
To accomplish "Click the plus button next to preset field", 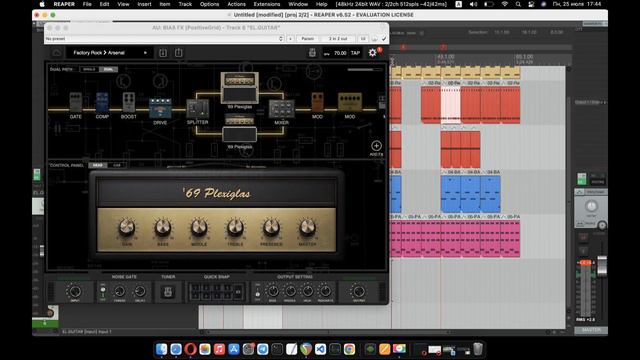I will pos(290,39).
